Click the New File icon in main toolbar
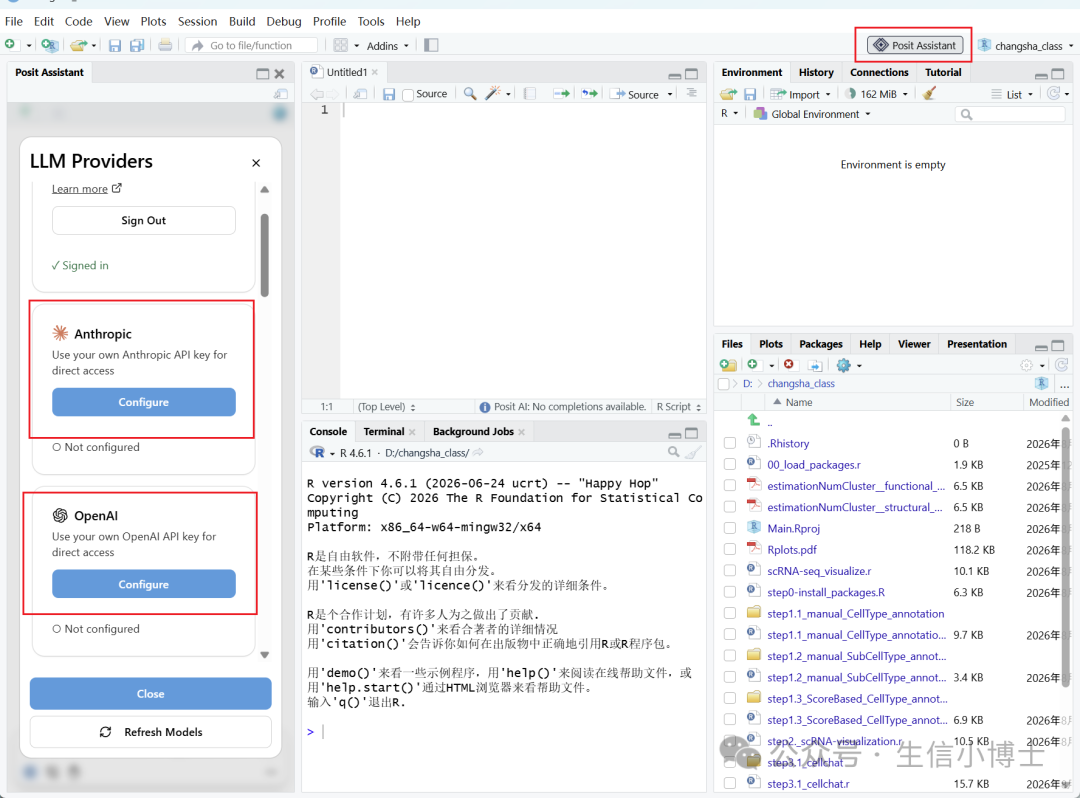The image size is (1080, 798). (10, 45)
